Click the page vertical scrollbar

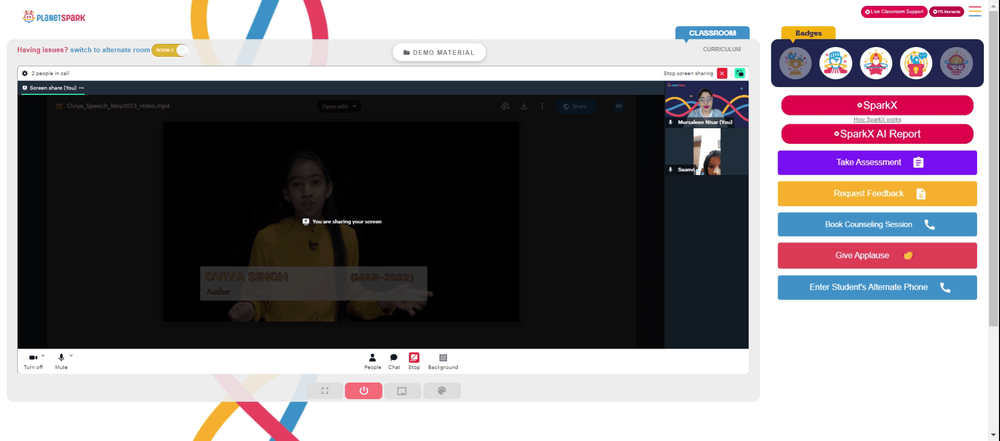tap(994, 166)
